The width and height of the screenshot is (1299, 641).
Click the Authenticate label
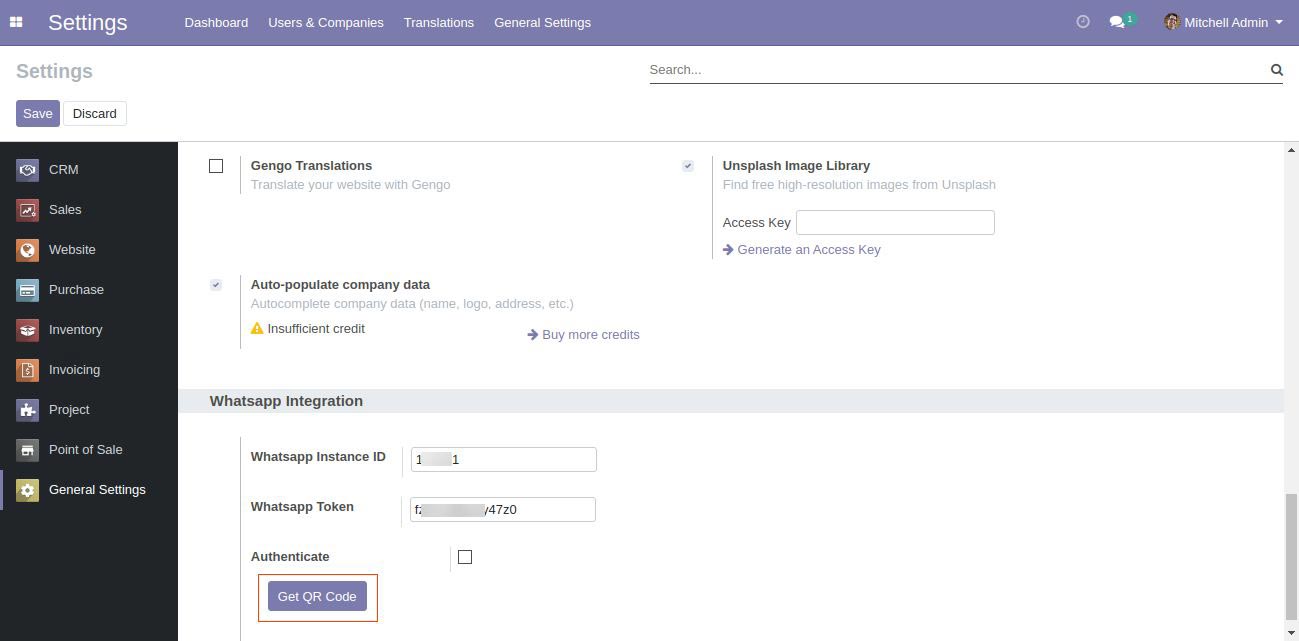pyautogui.click(x=290, y=557)
